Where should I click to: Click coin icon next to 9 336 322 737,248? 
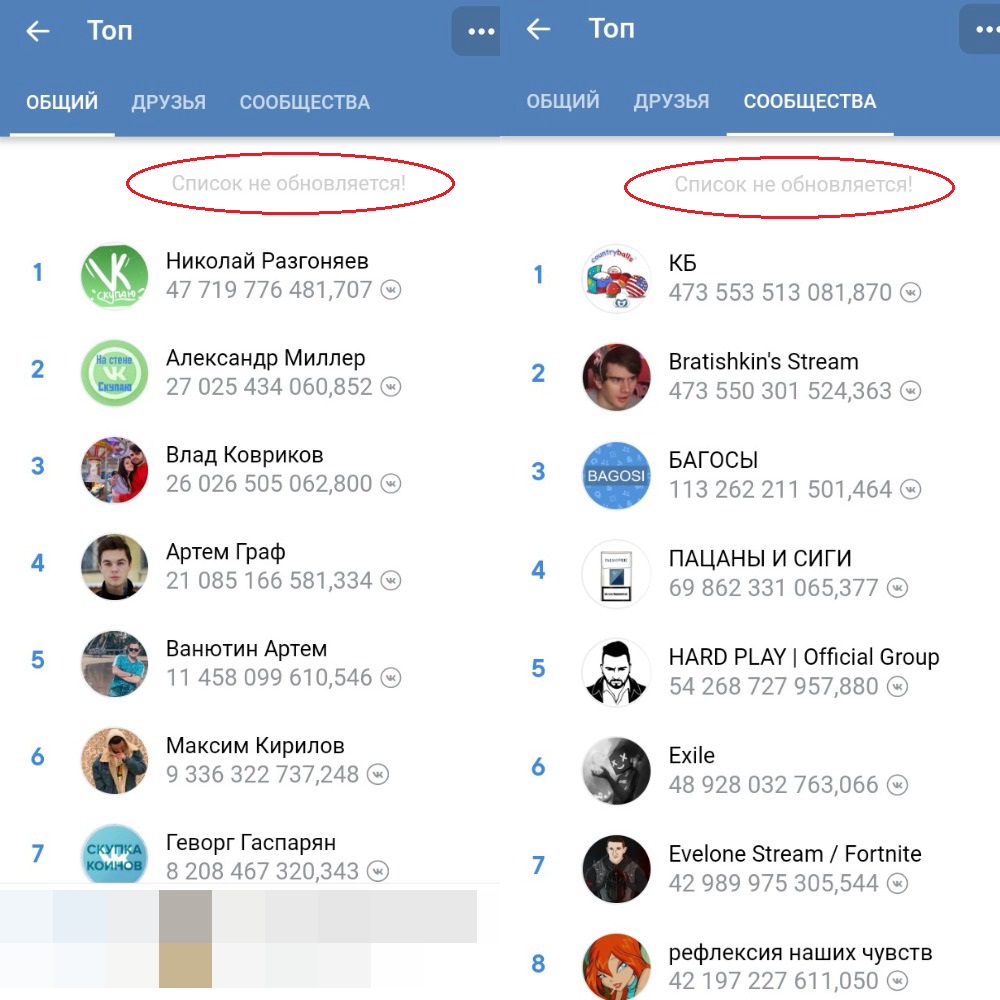tap(378, 774)
